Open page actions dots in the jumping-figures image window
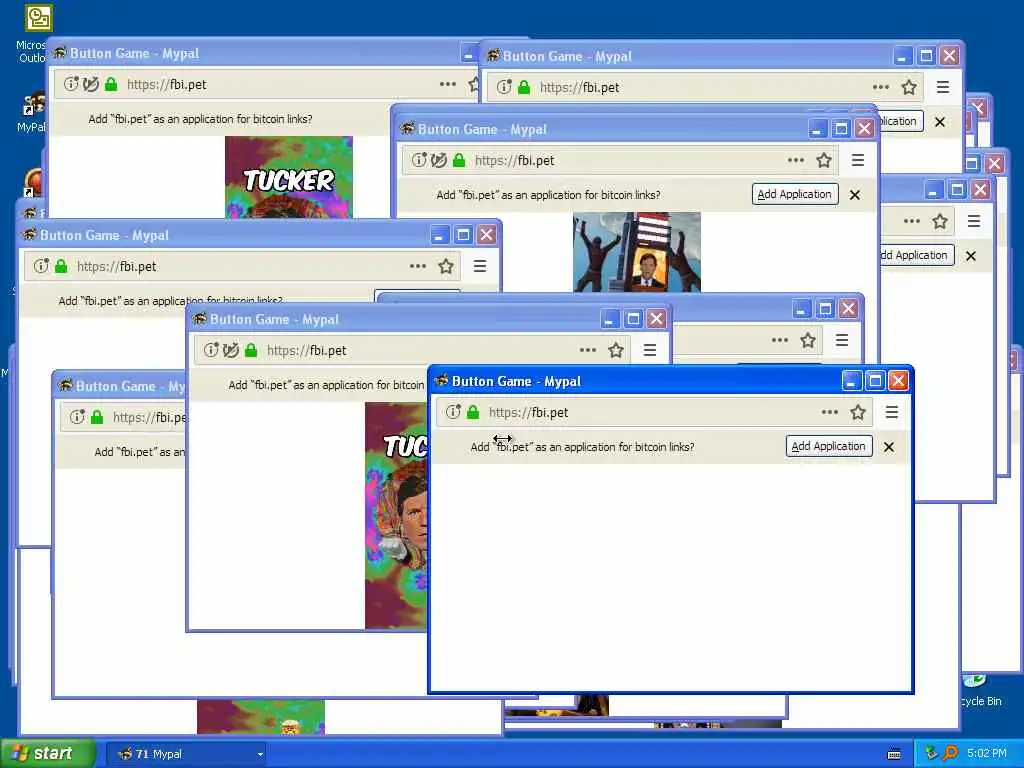This screenshot has height=768, width=1024. click(x=795, y=160)
